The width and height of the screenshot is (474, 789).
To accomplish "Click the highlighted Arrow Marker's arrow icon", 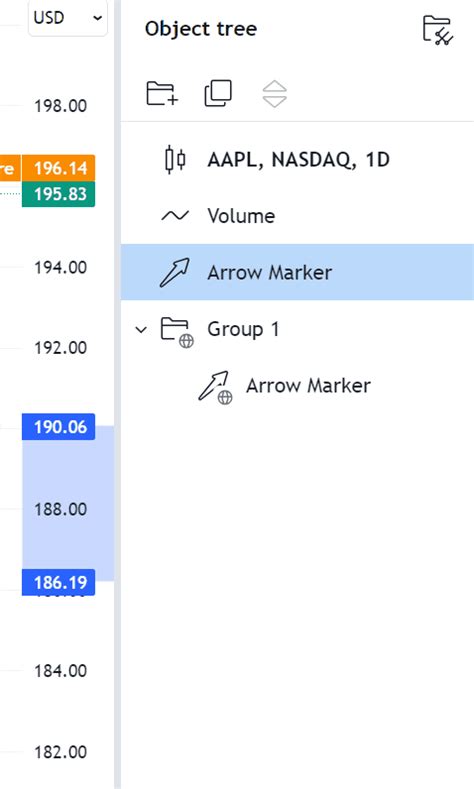I will point(175,272).
